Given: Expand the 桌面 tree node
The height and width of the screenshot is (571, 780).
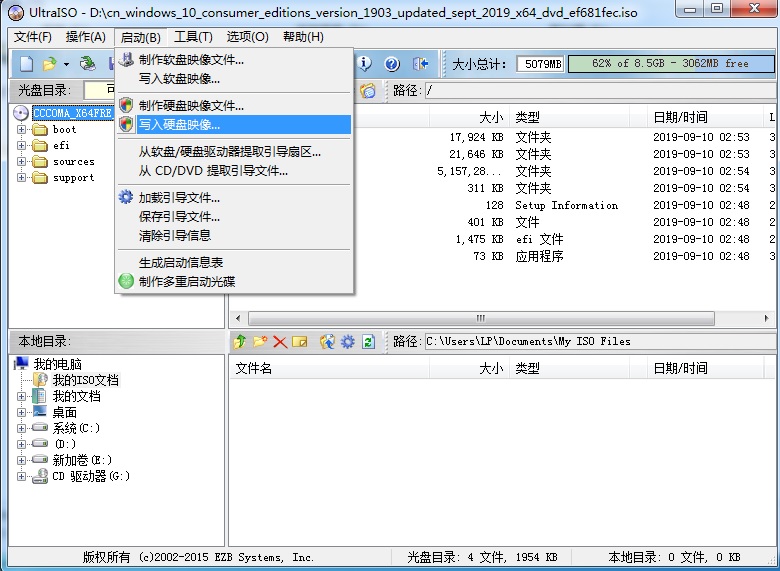Looking at the screenshot, I should click(21, 412).
